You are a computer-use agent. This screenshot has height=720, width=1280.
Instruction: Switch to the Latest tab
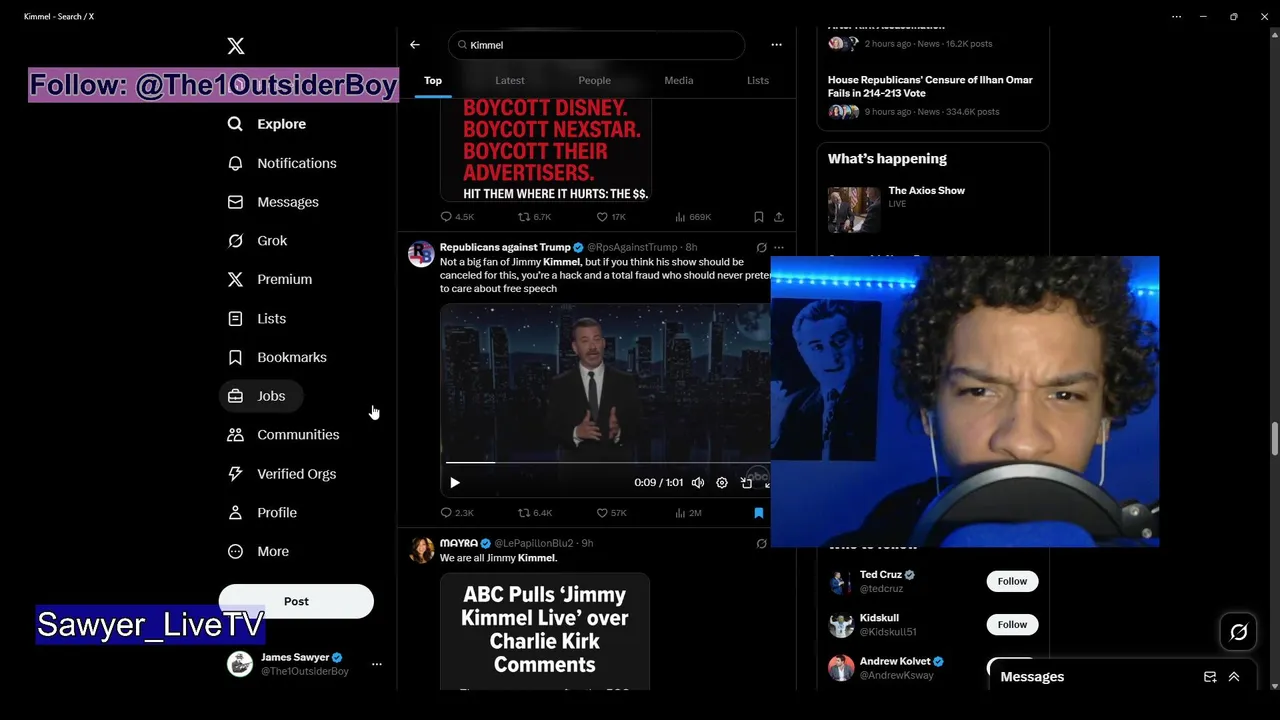[x=510, y=80]
